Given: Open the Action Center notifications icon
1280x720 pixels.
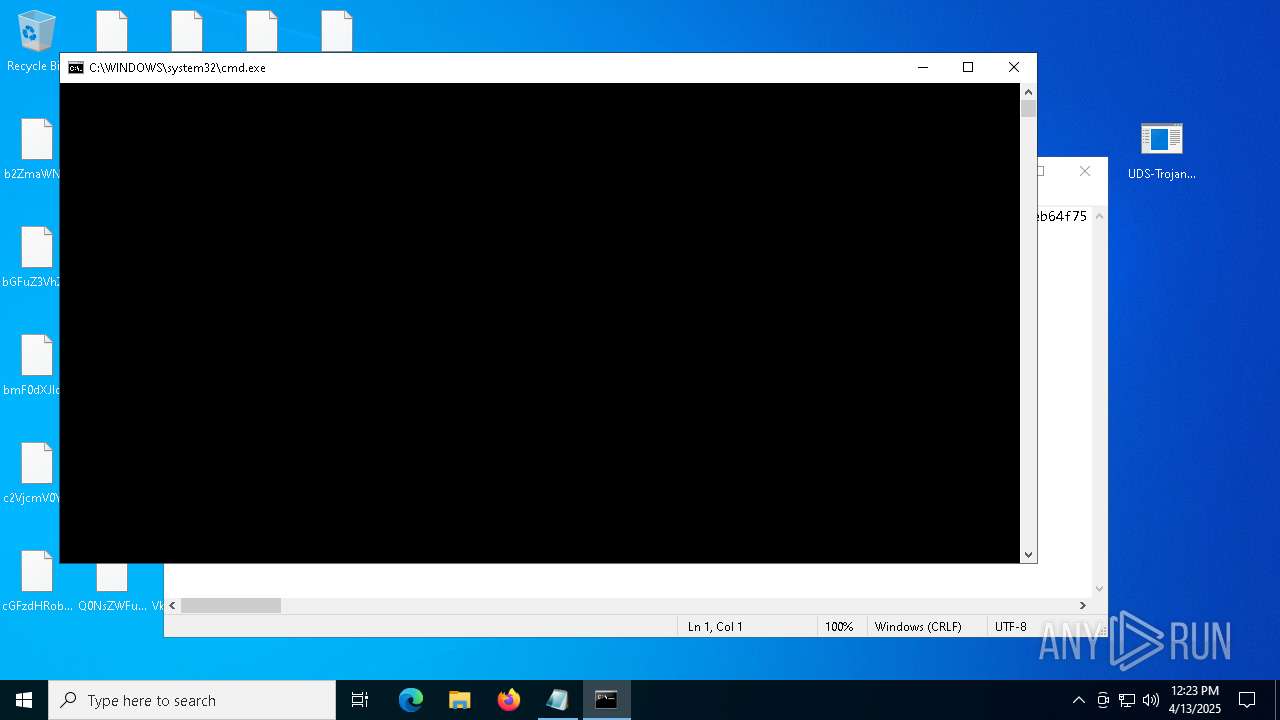Looking at the screenshot, I should point(1247,700).
